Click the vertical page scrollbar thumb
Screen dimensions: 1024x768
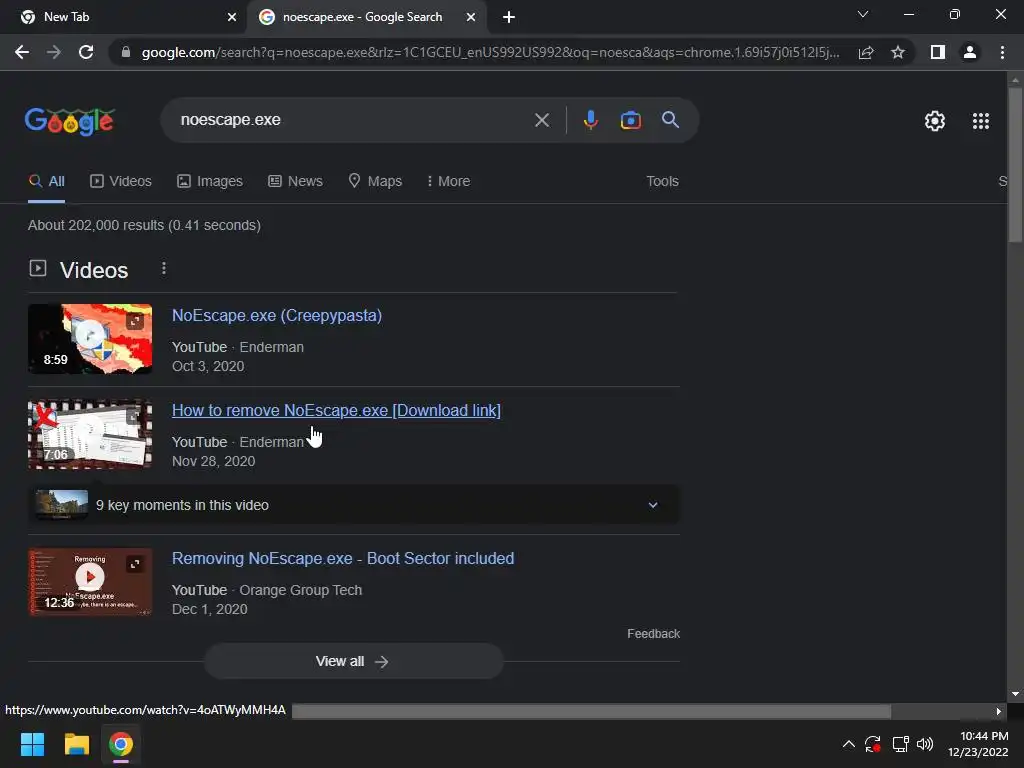click(x=1015, y=163)
